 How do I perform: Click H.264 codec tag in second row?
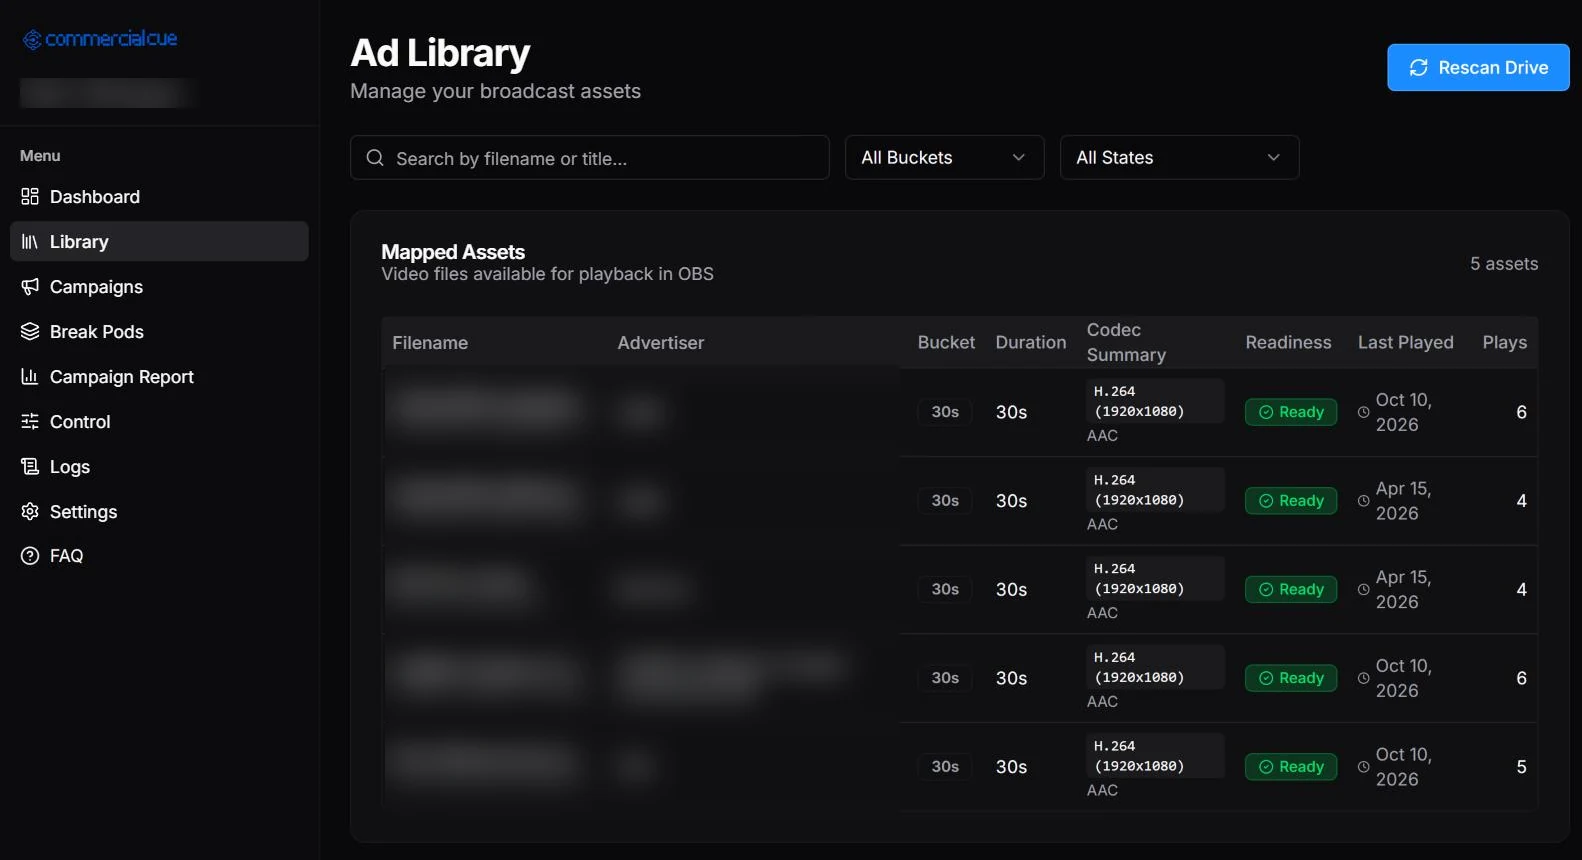[x=1155, y=490]
